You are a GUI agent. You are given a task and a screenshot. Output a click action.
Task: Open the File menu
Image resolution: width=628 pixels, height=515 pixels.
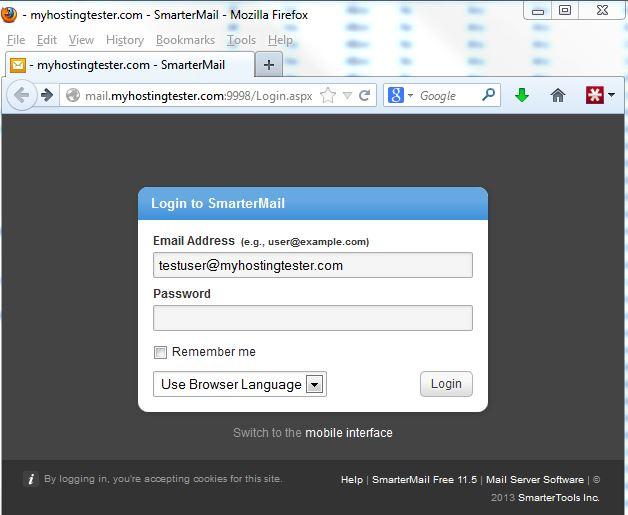[16, 40]
